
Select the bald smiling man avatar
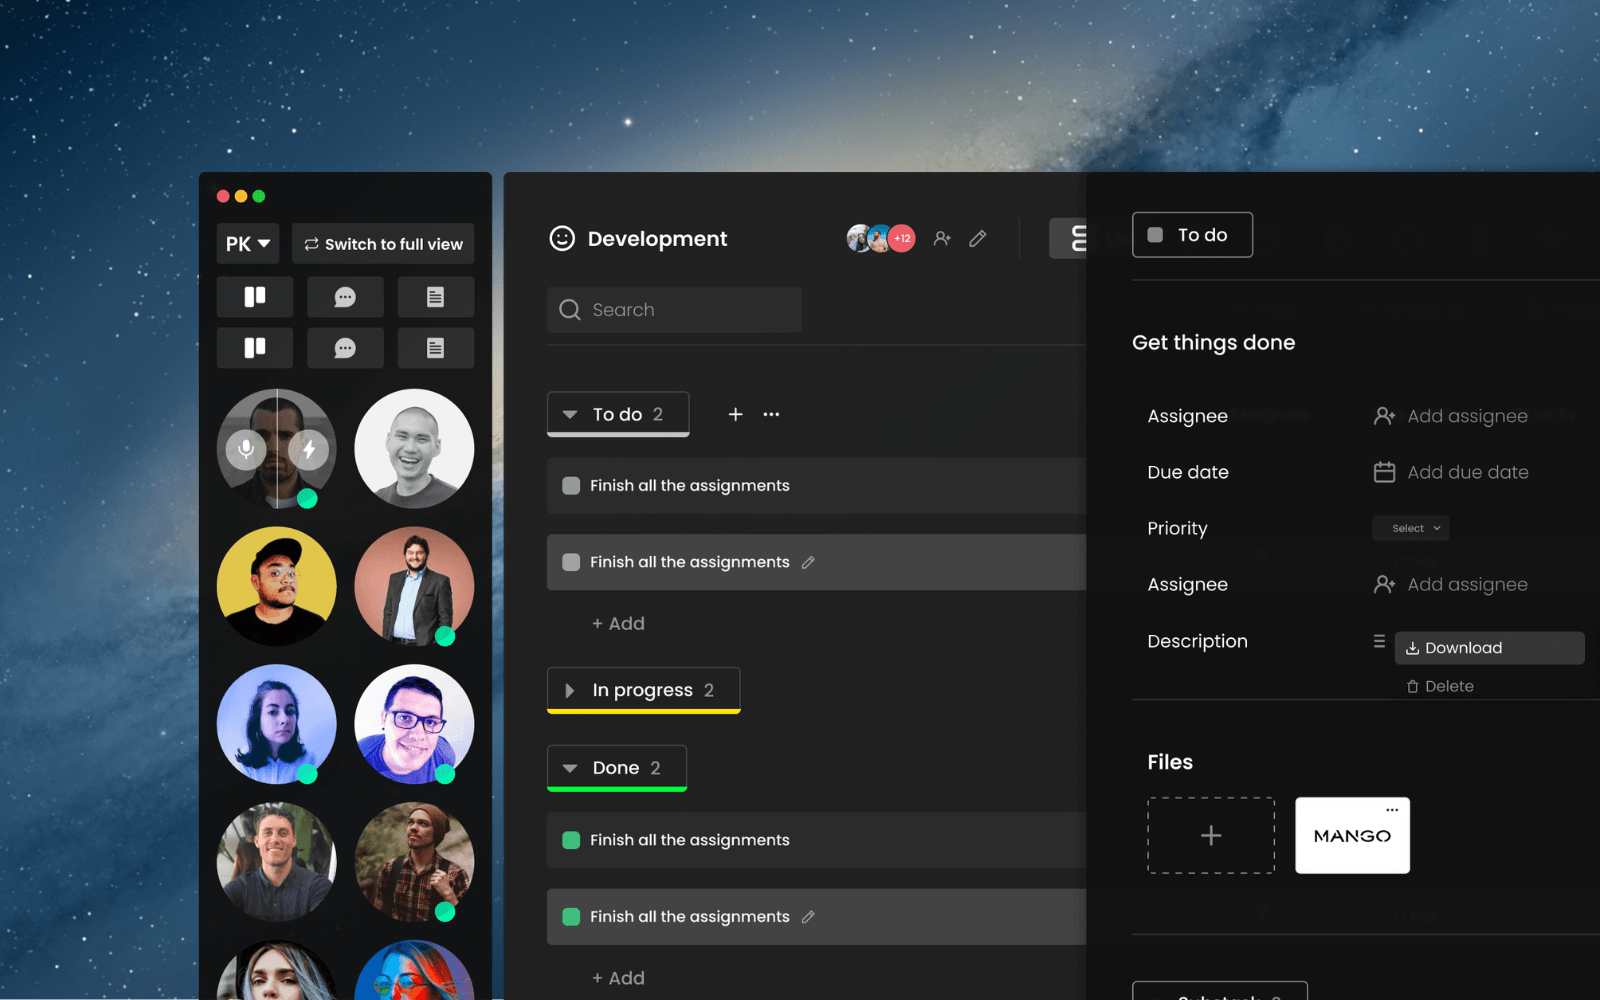(x=414, y=449)
